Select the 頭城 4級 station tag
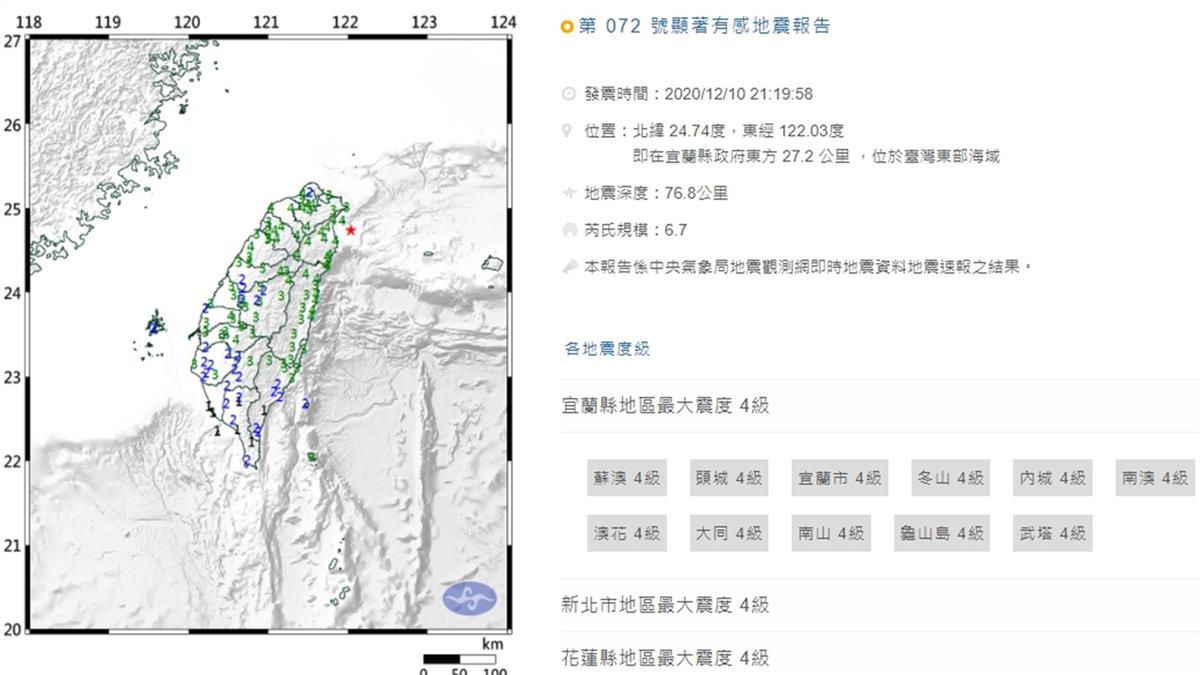Viewport: 1200px width, 675px height. 728,478
